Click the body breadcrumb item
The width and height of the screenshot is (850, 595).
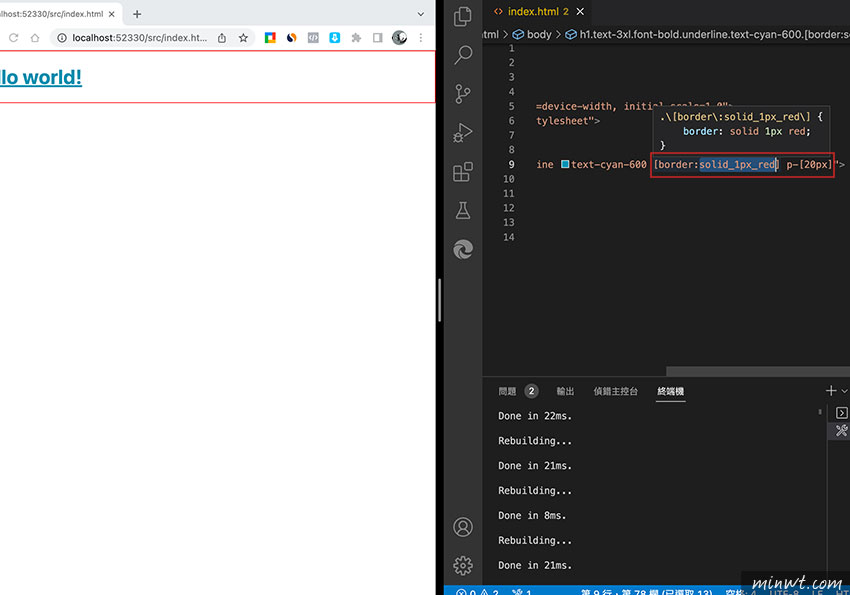[x=532, y=35]
